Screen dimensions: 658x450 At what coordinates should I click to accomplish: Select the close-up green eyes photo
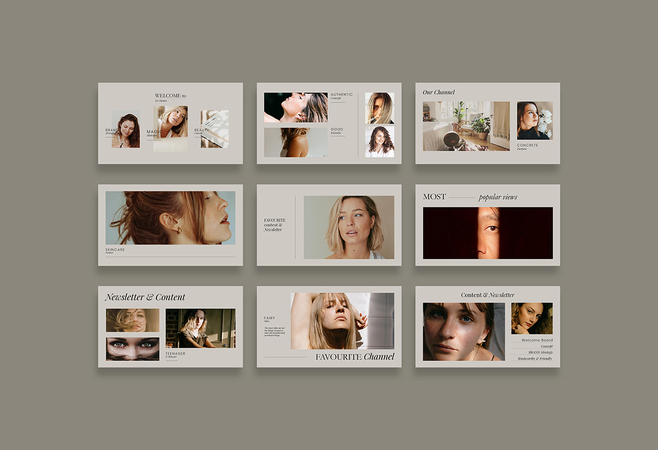tap(132, 348)
